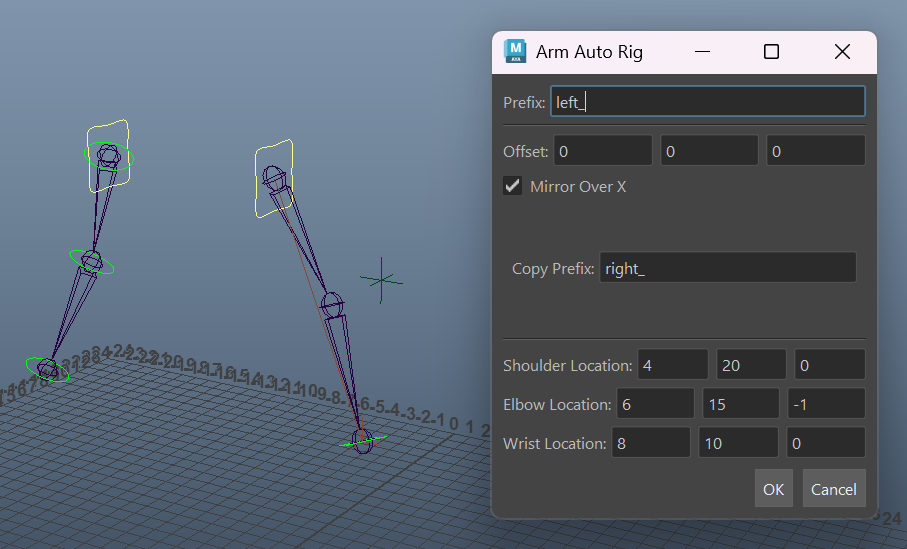Maximize the Arm Auto Rig window
Image resolution: width=907 pixels, height=549 pixels.
[x=771, y=51]
